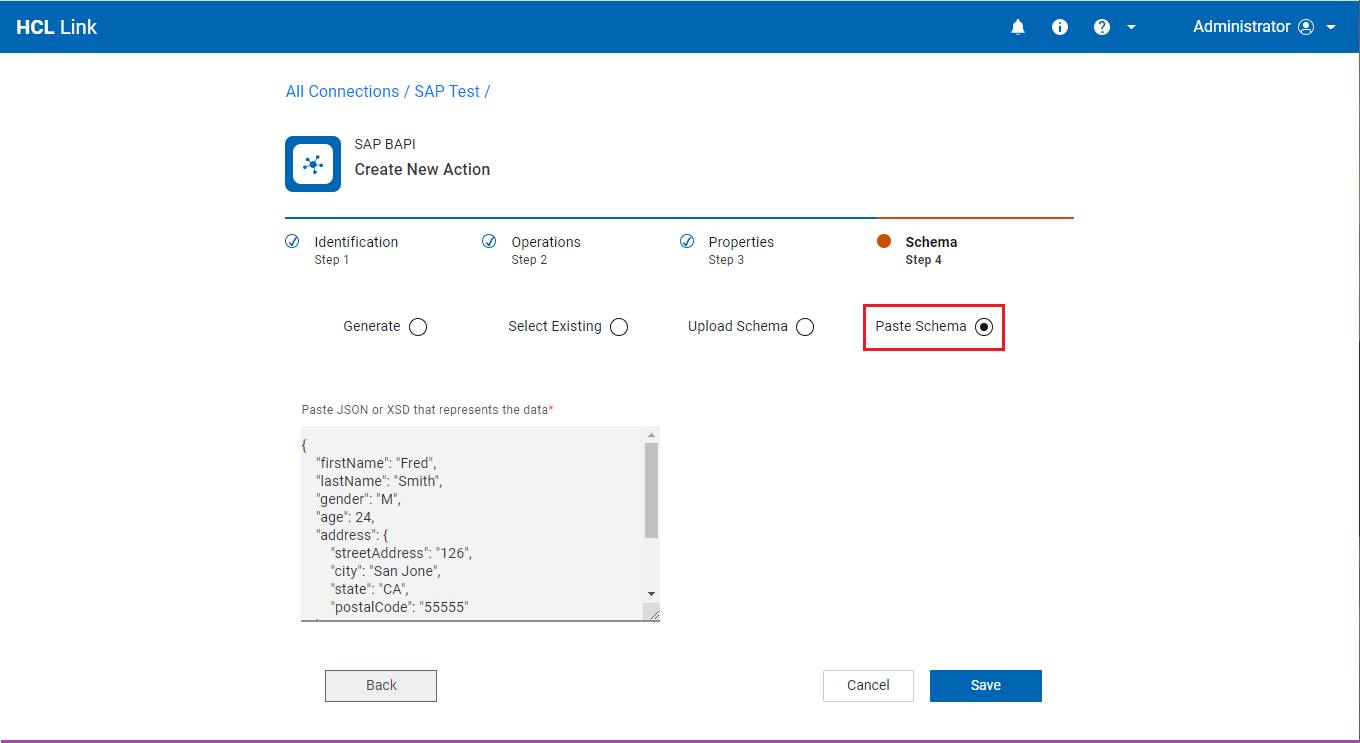Select the Generate radio button
The height and width of the screenshot is (743, 1360).
click(418, 327)
